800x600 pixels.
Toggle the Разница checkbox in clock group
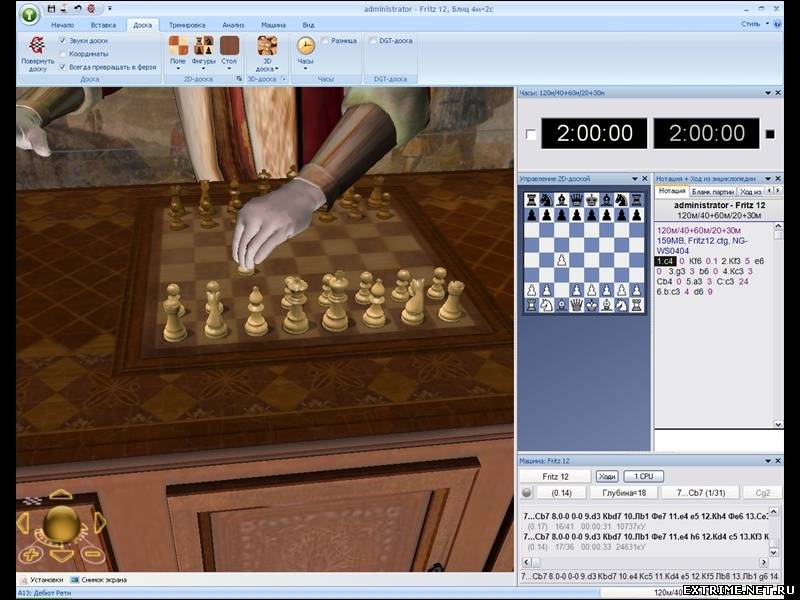tap(325, 41)
